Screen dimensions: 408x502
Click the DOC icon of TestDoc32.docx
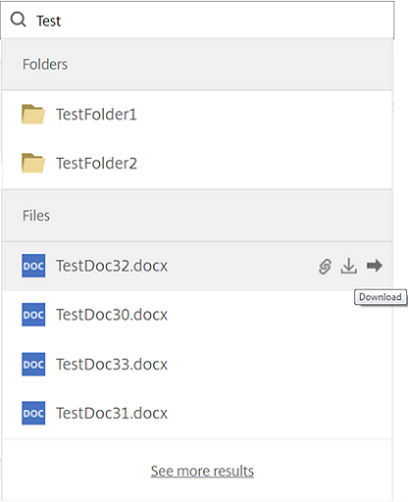(33, 266)
